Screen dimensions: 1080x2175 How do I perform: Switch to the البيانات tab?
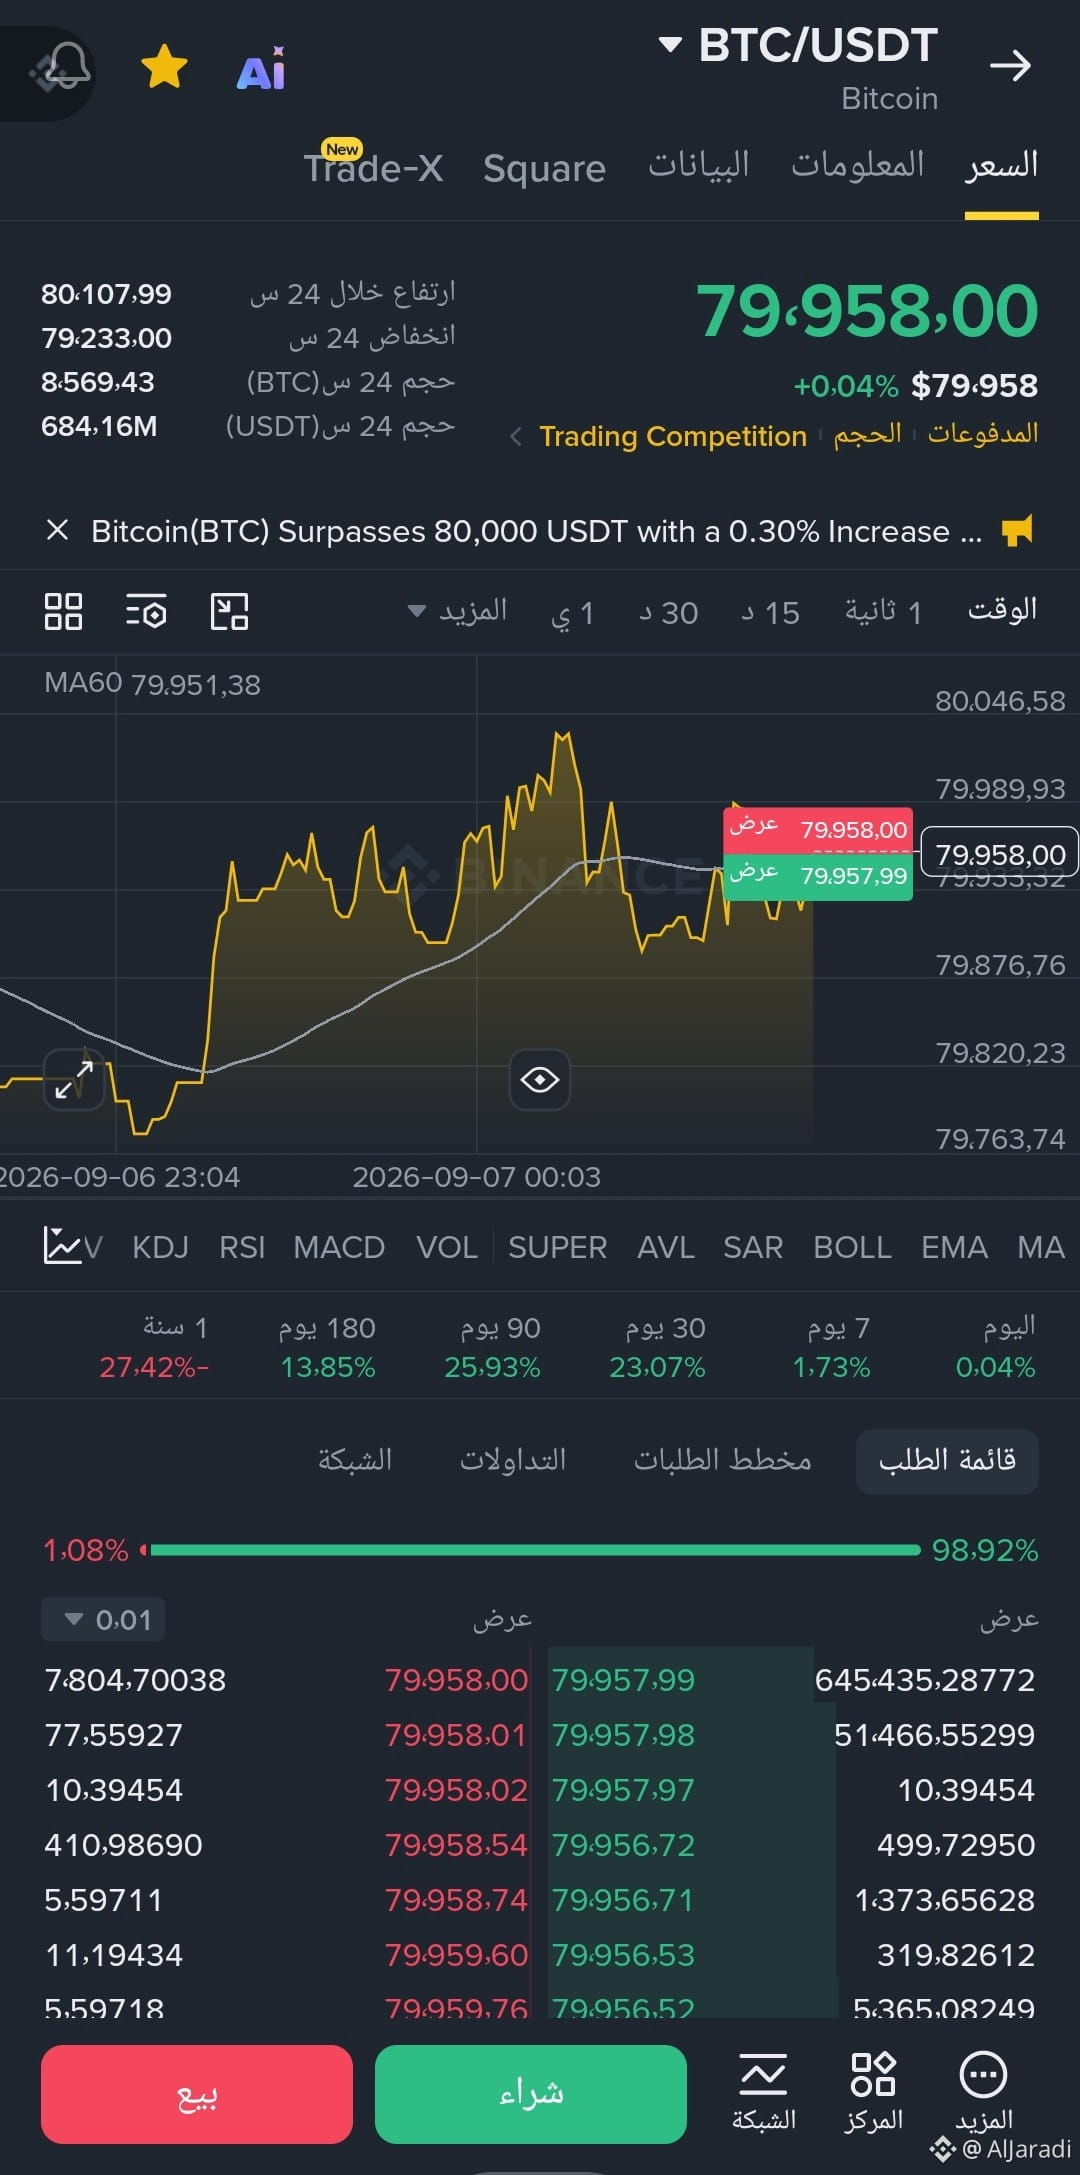[x=698, y=165]
